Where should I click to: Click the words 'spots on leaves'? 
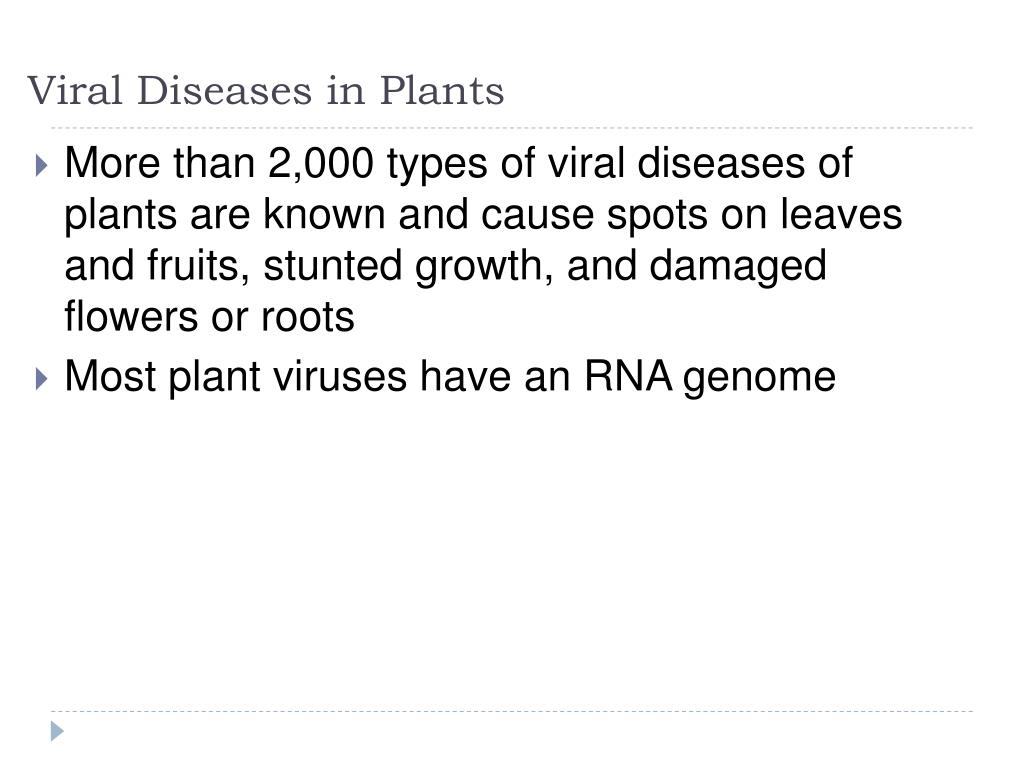click(x=754, y=216)
